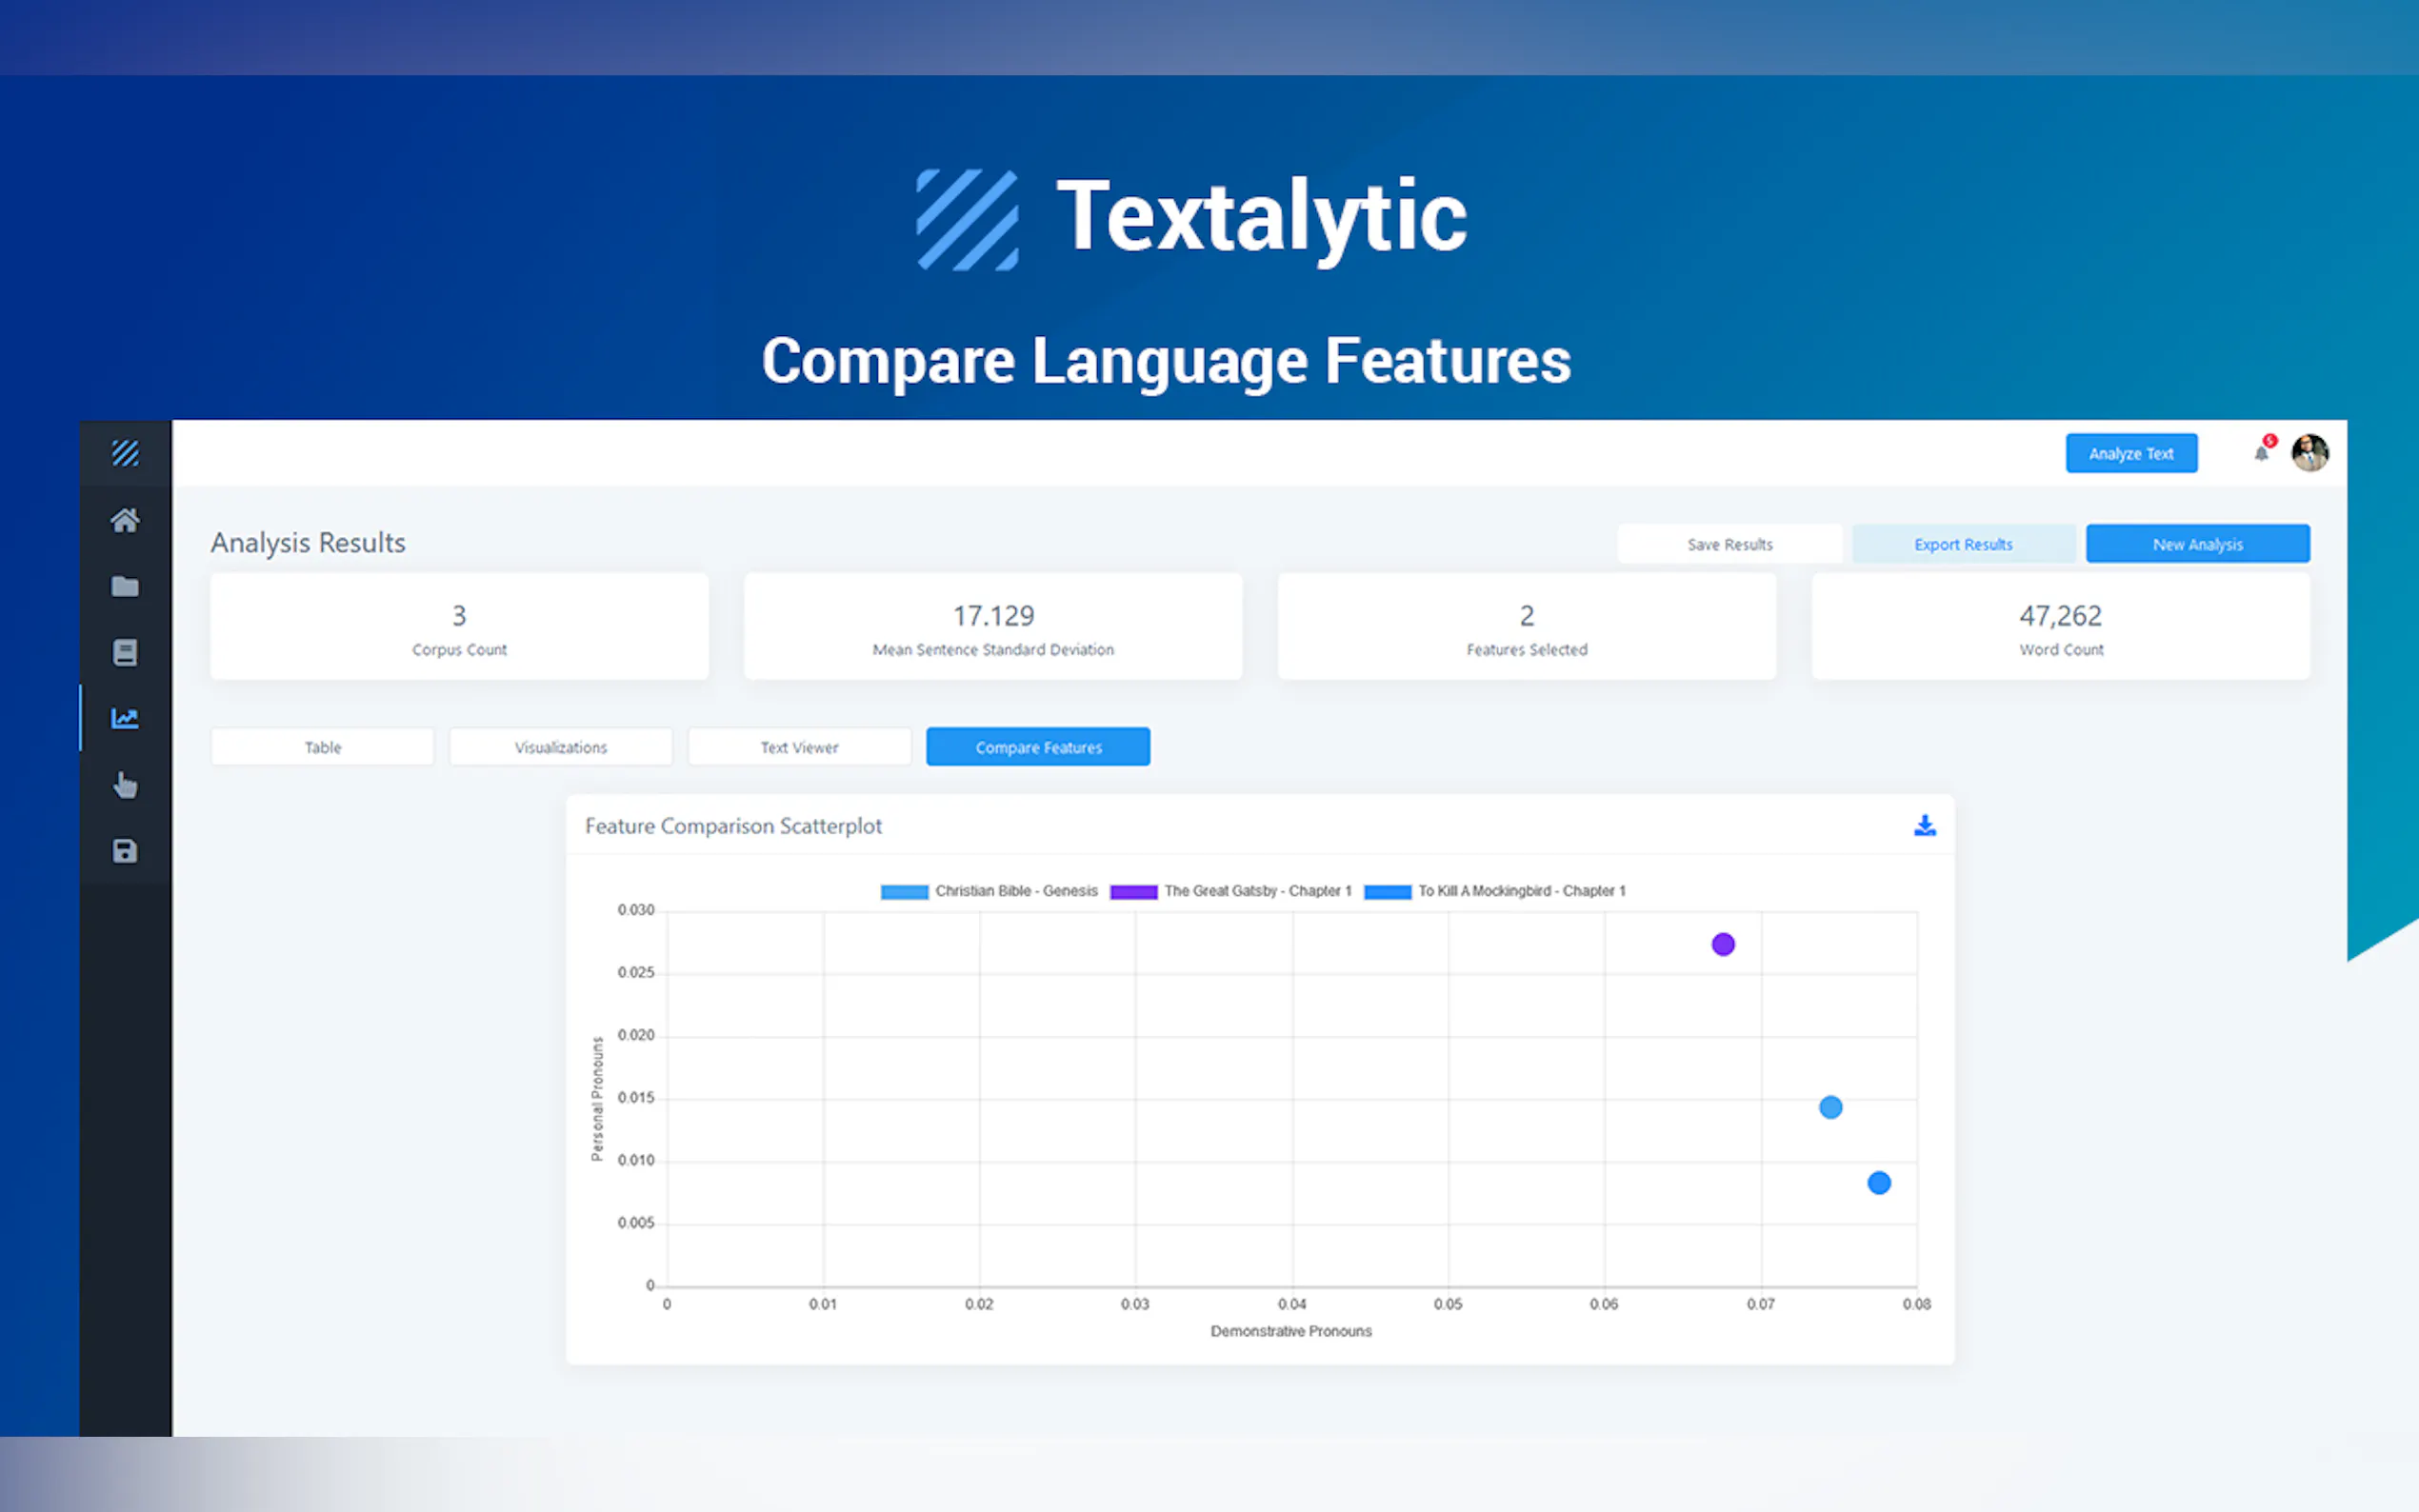Click the Textalytic logo icon in sidebar
This screenshot has width=2419, height=1512.
coord(125,453)
